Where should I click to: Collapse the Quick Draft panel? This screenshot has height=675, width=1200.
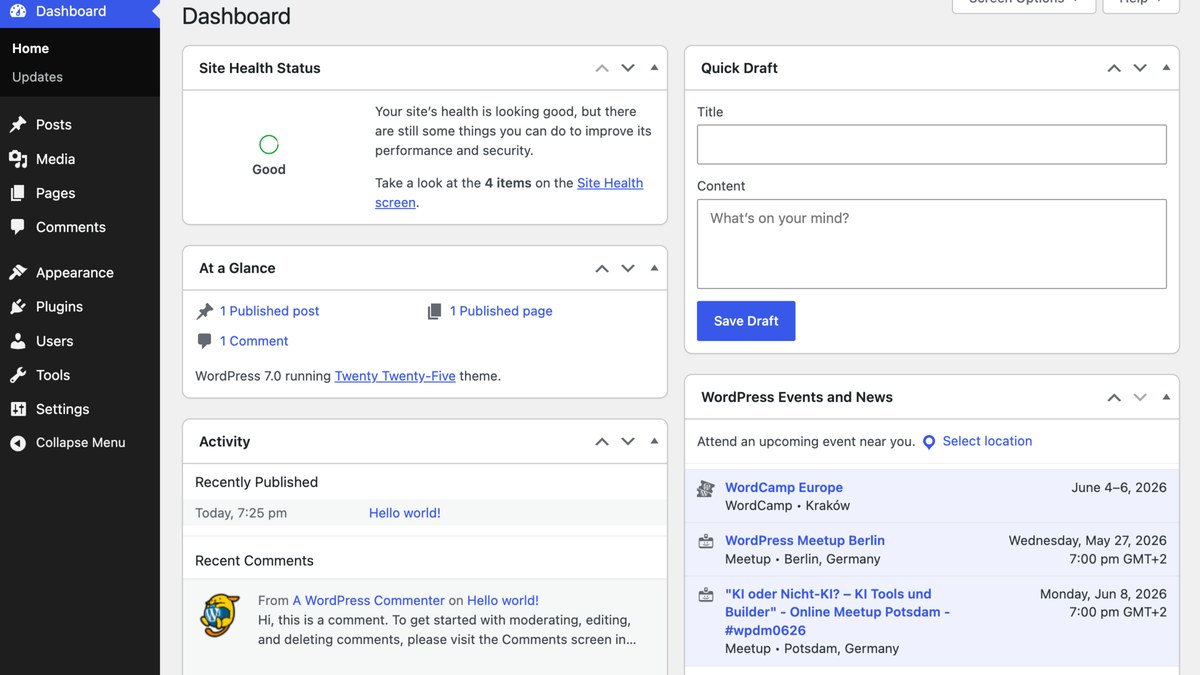pyautogui.click(x=1166, y=68)
